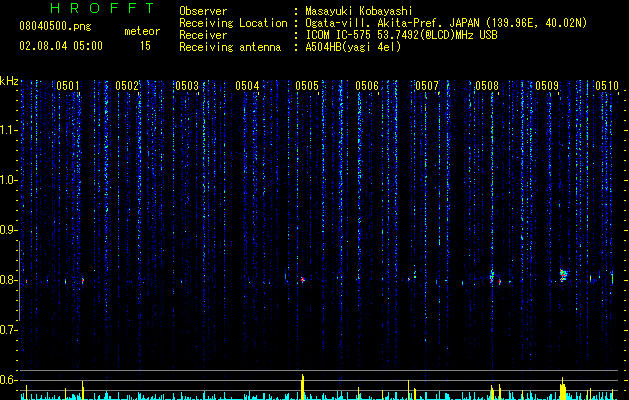Click the 0.8 frequency axis label
This screenshot has width=629, height=400.
pos(8,280)
